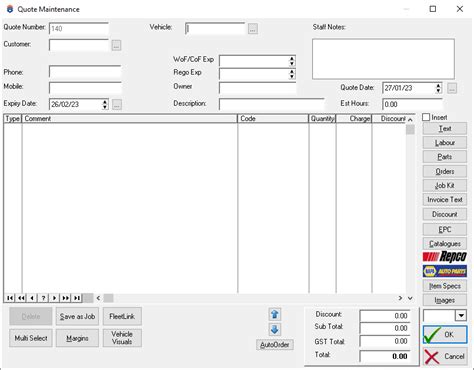Open FleetLink
Viewport: 474px width, 370px height.
[122, 316]
